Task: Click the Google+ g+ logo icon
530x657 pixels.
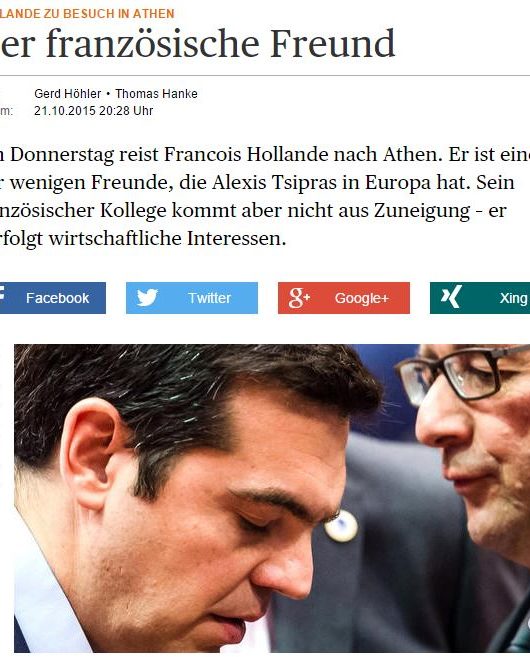Action: pos(299,298)
